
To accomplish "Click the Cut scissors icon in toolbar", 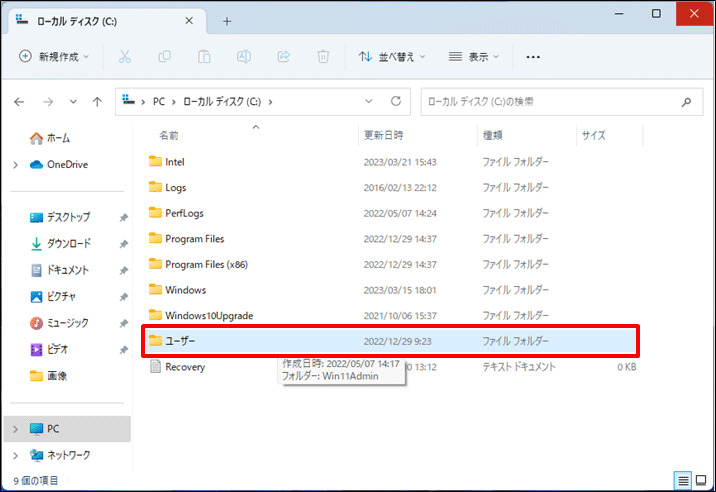I will coord(125,57).
